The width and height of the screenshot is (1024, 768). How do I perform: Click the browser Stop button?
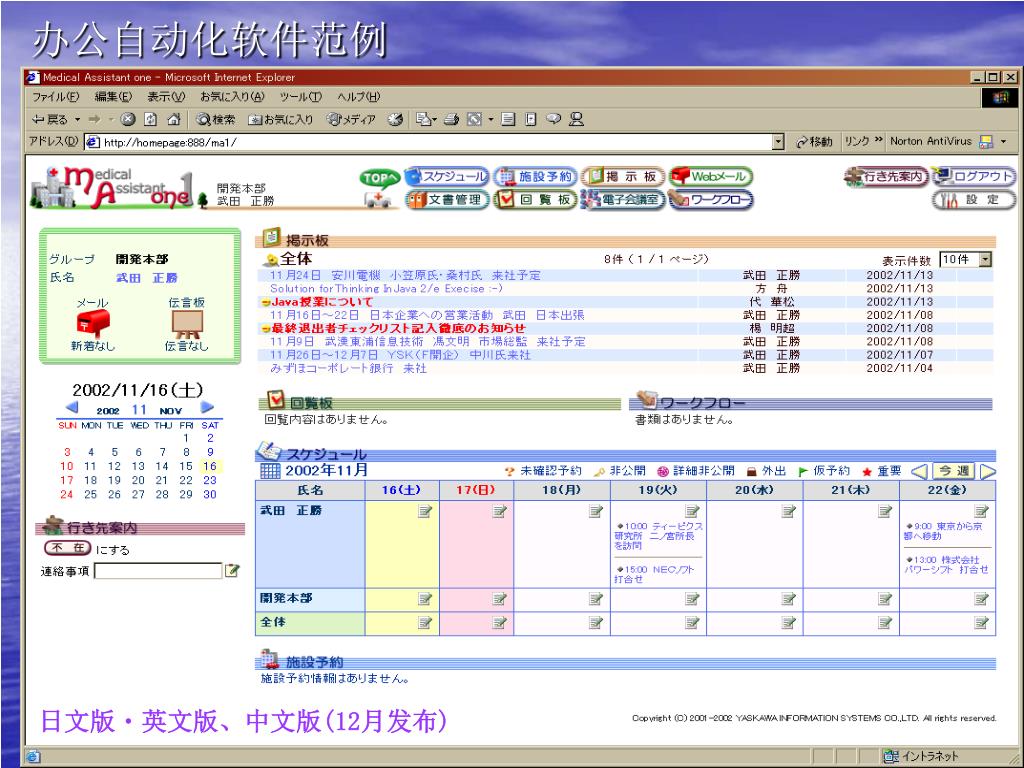[128, 119]
